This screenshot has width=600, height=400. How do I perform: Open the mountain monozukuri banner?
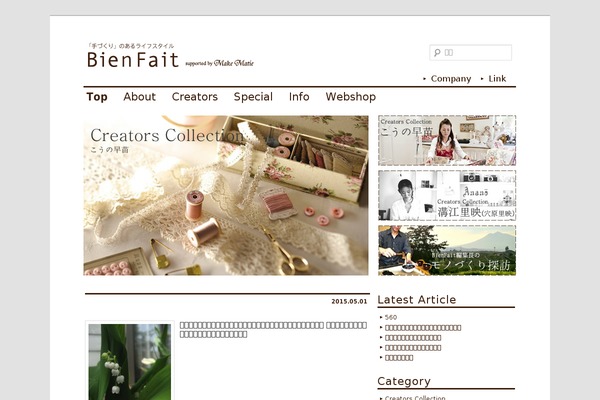(x=447, y=250)
